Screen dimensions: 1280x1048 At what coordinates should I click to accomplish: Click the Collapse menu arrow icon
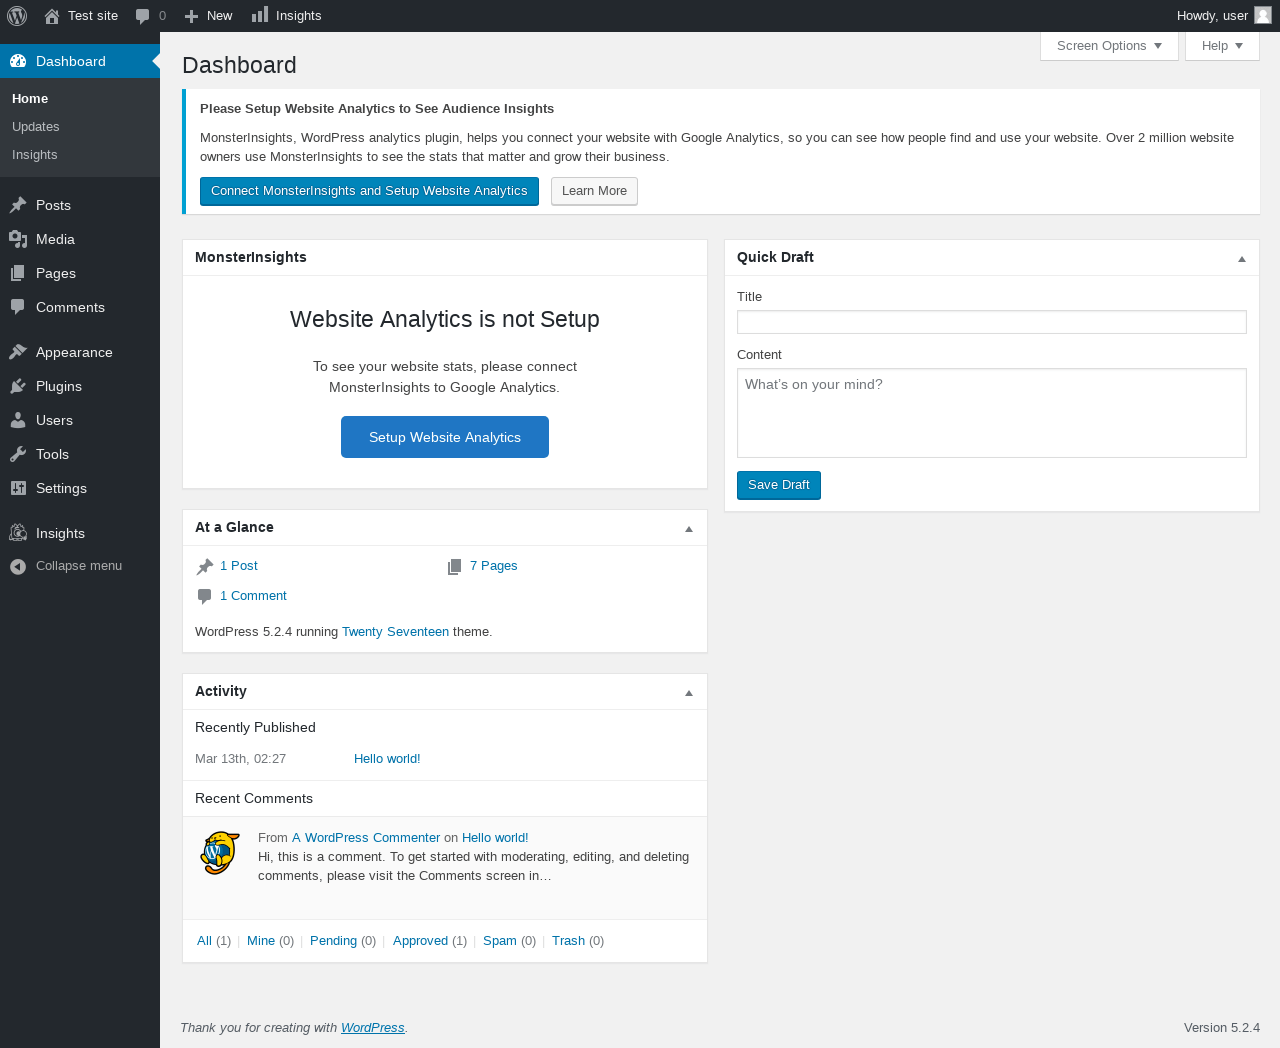pyautogui.click(x=18, y=566)
